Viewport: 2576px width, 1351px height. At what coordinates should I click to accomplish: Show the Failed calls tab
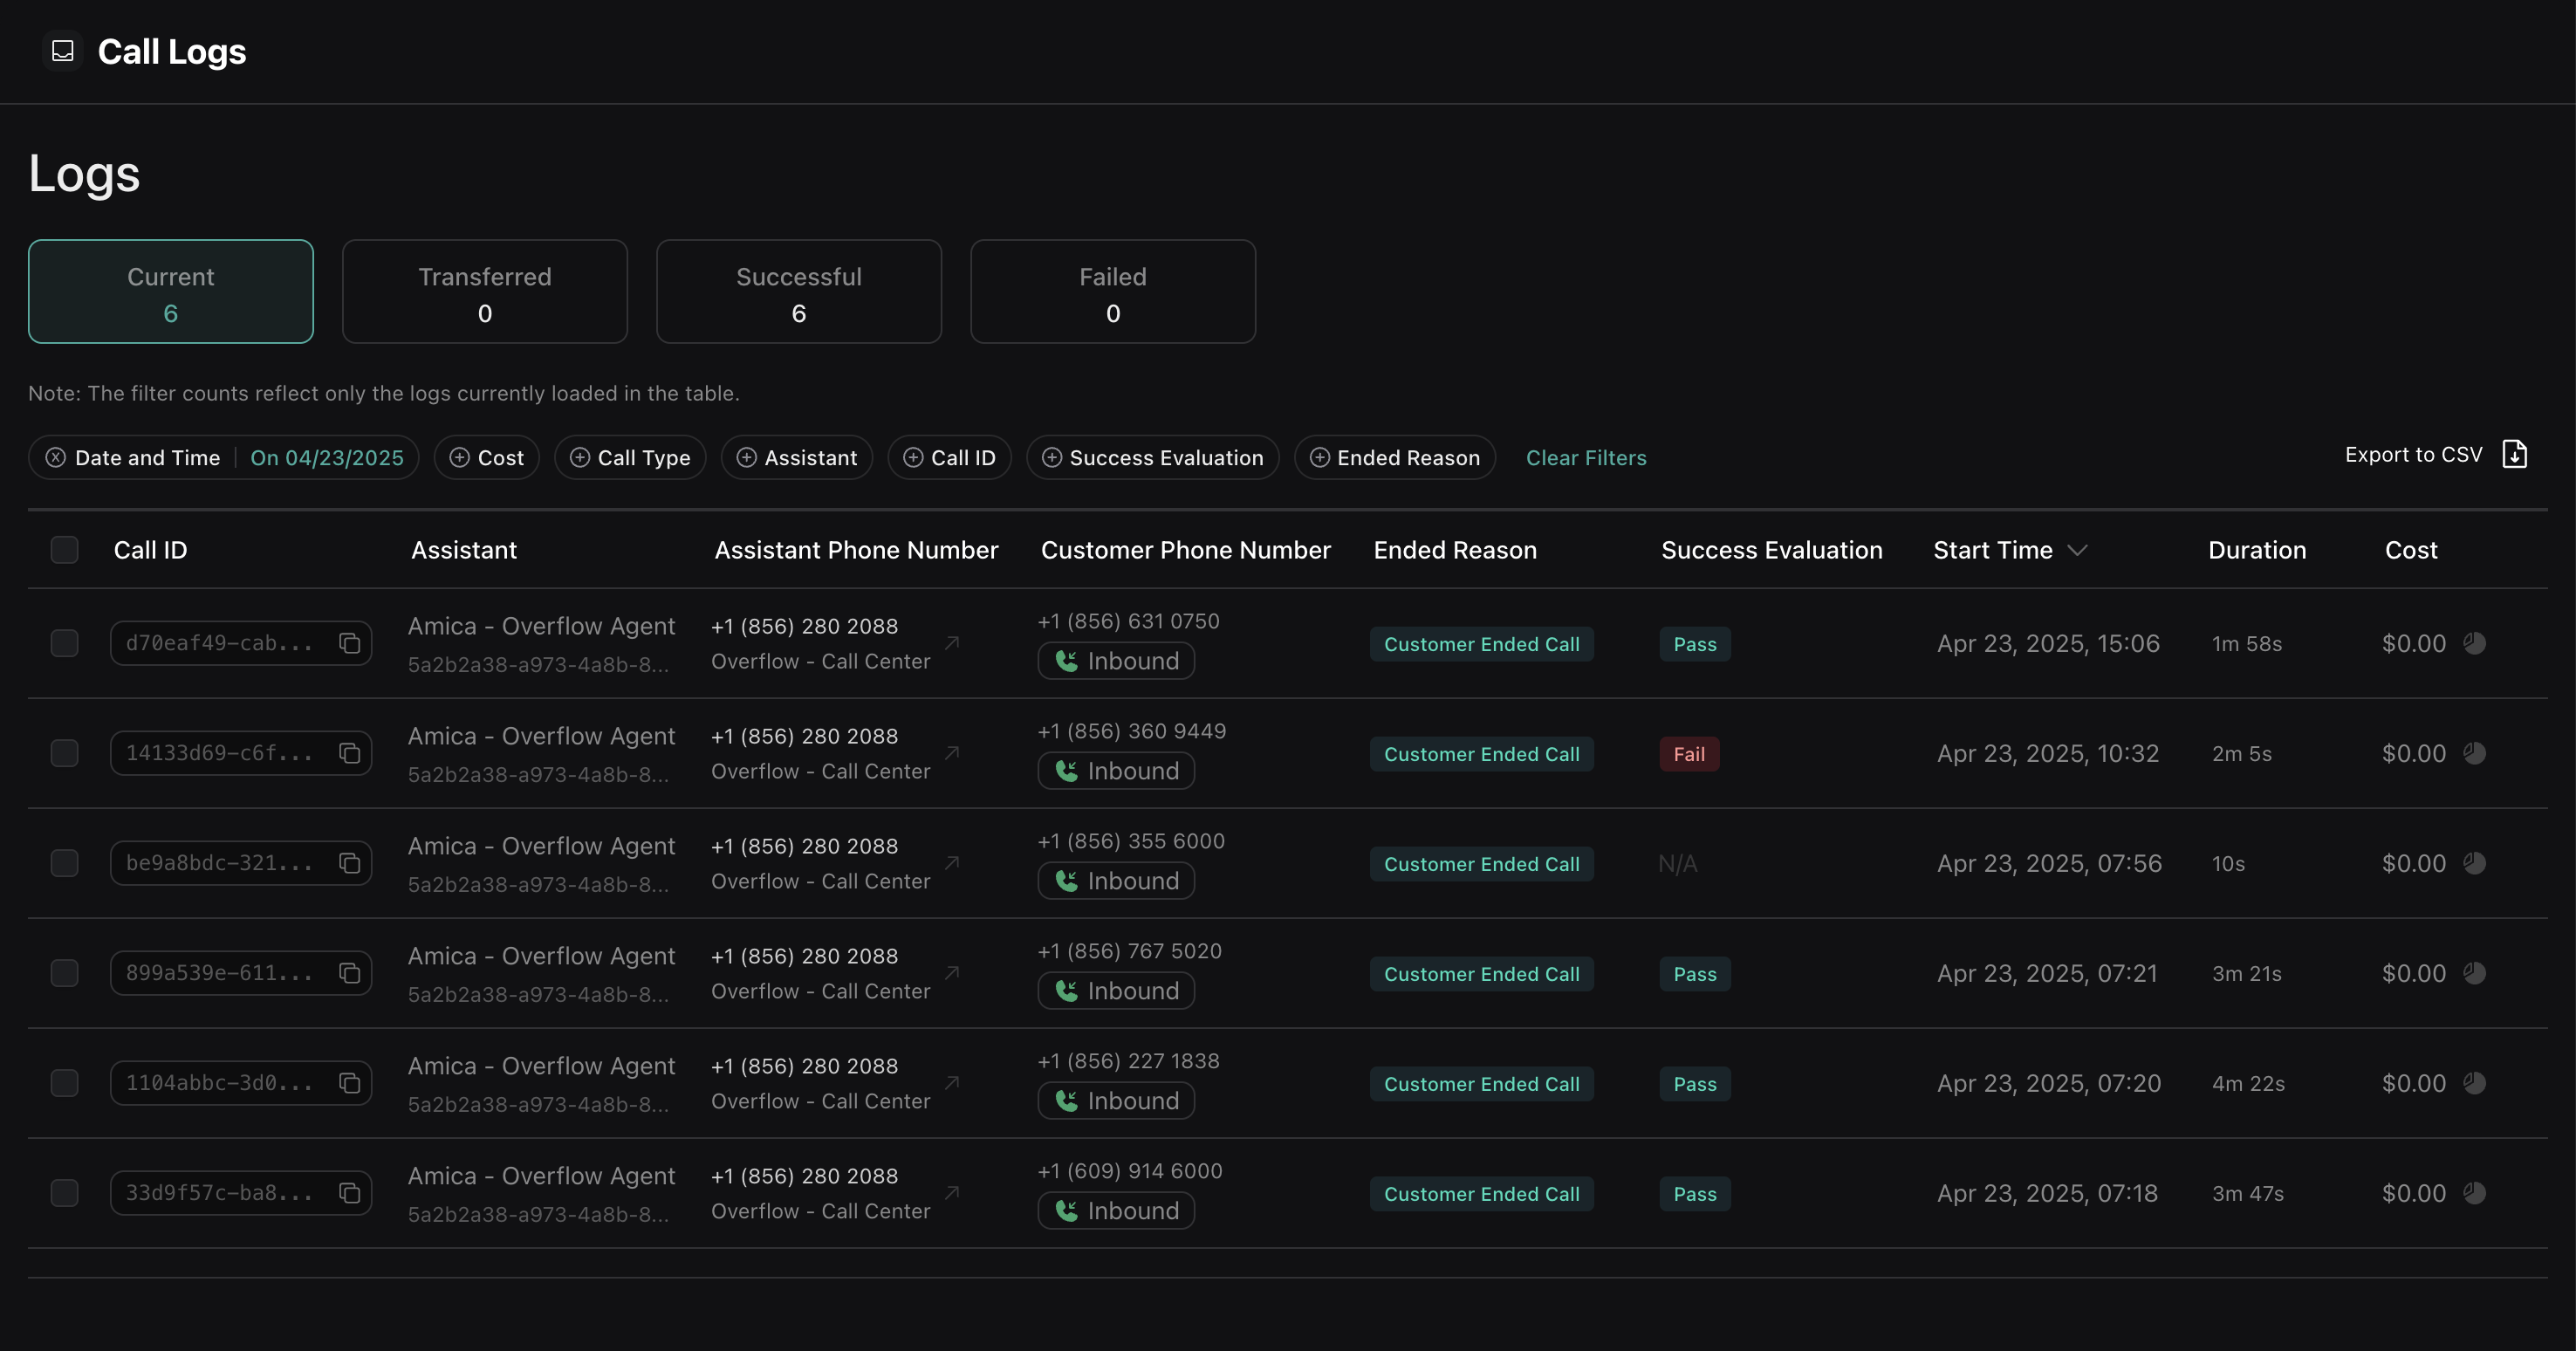pos(1112,292)
